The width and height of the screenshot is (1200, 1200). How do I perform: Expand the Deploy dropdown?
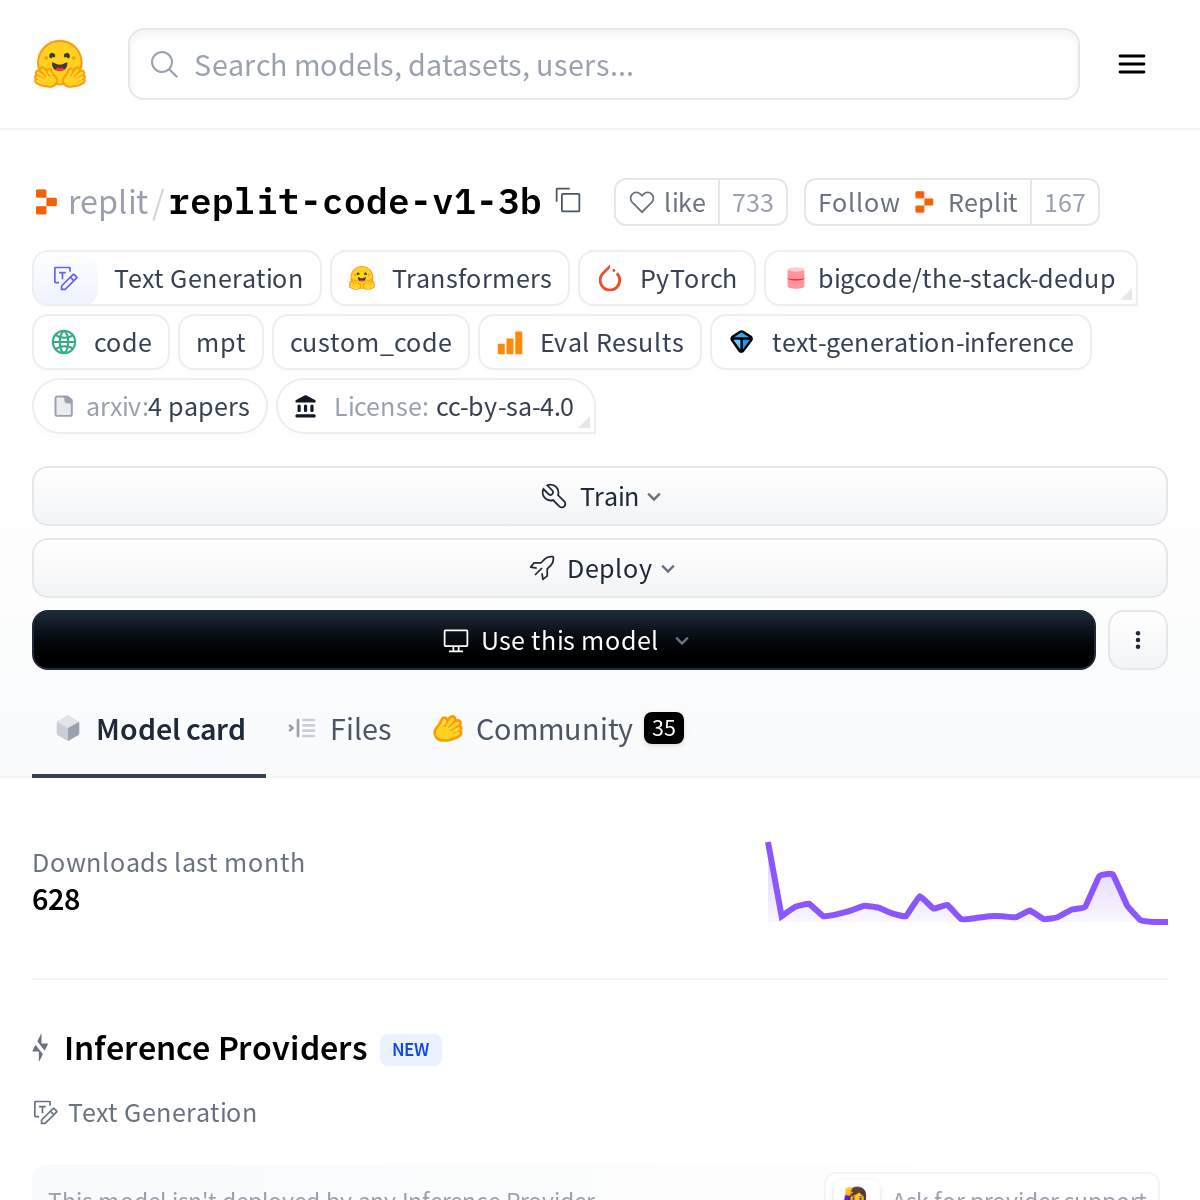pos(600,569)
